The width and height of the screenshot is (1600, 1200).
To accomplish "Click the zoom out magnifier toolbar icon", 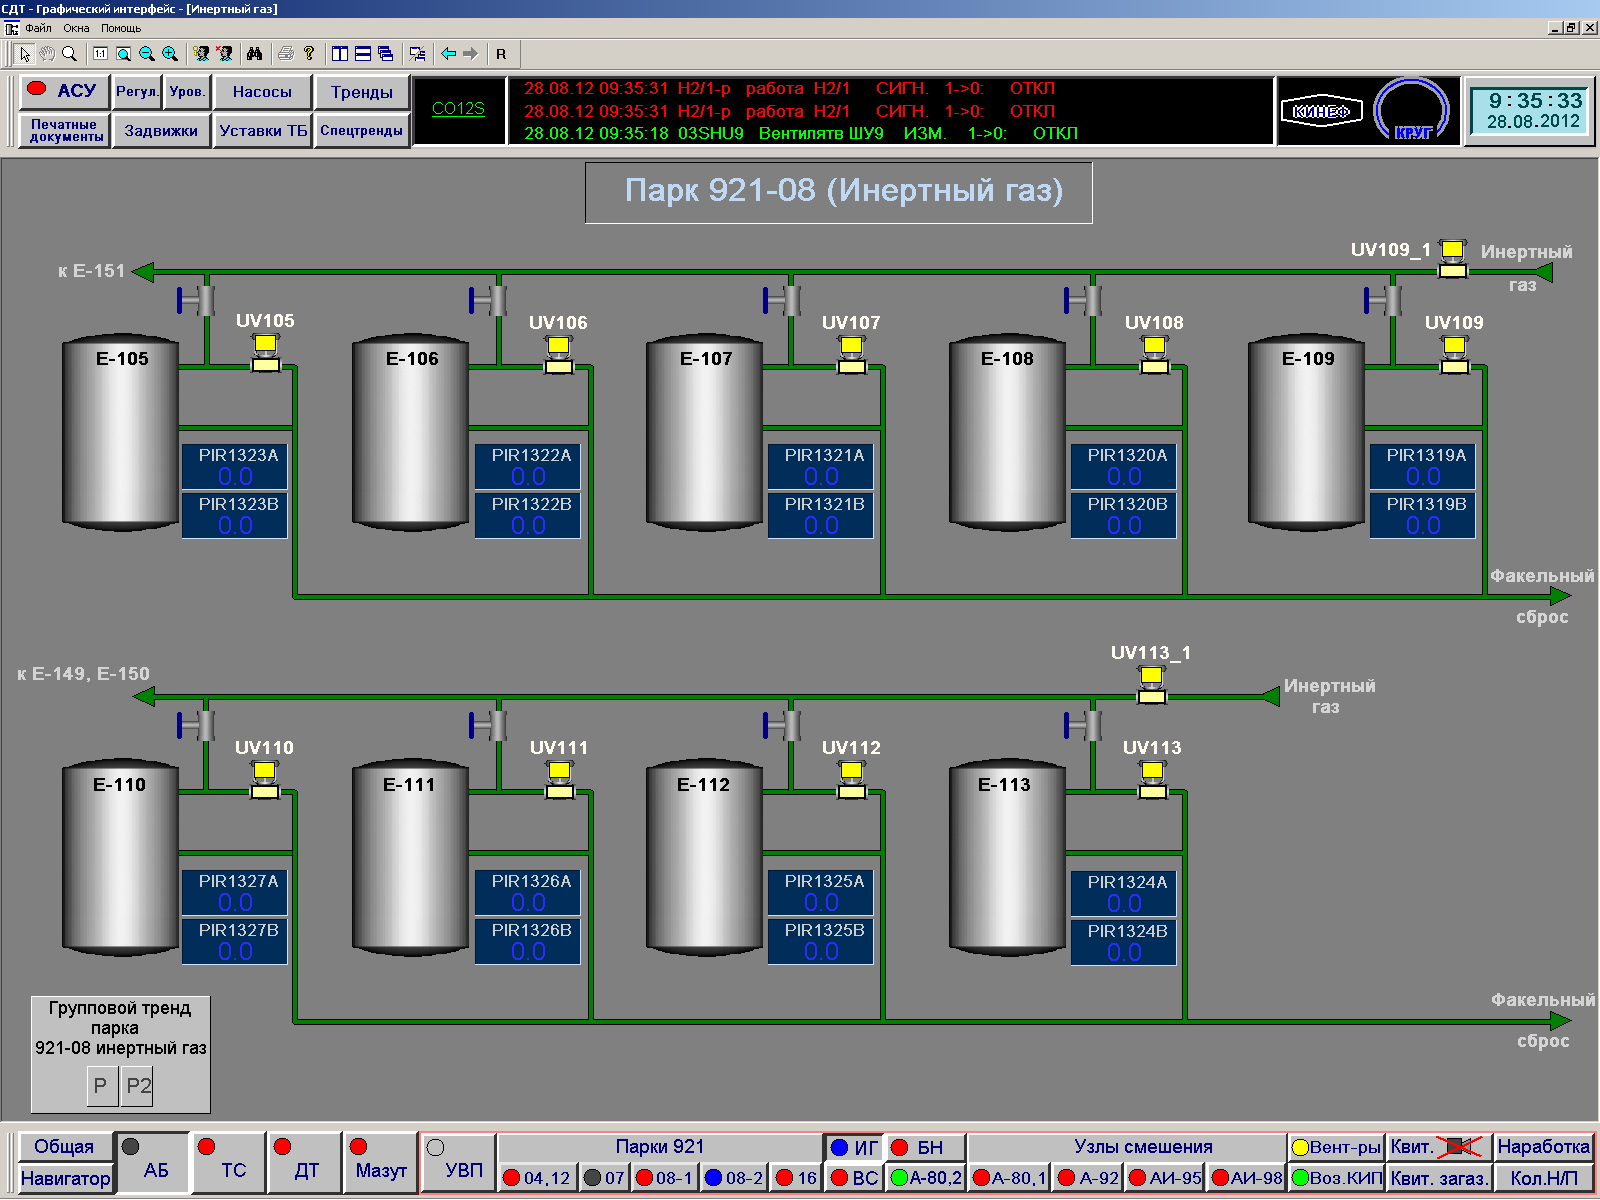I will tap(147, 54).
